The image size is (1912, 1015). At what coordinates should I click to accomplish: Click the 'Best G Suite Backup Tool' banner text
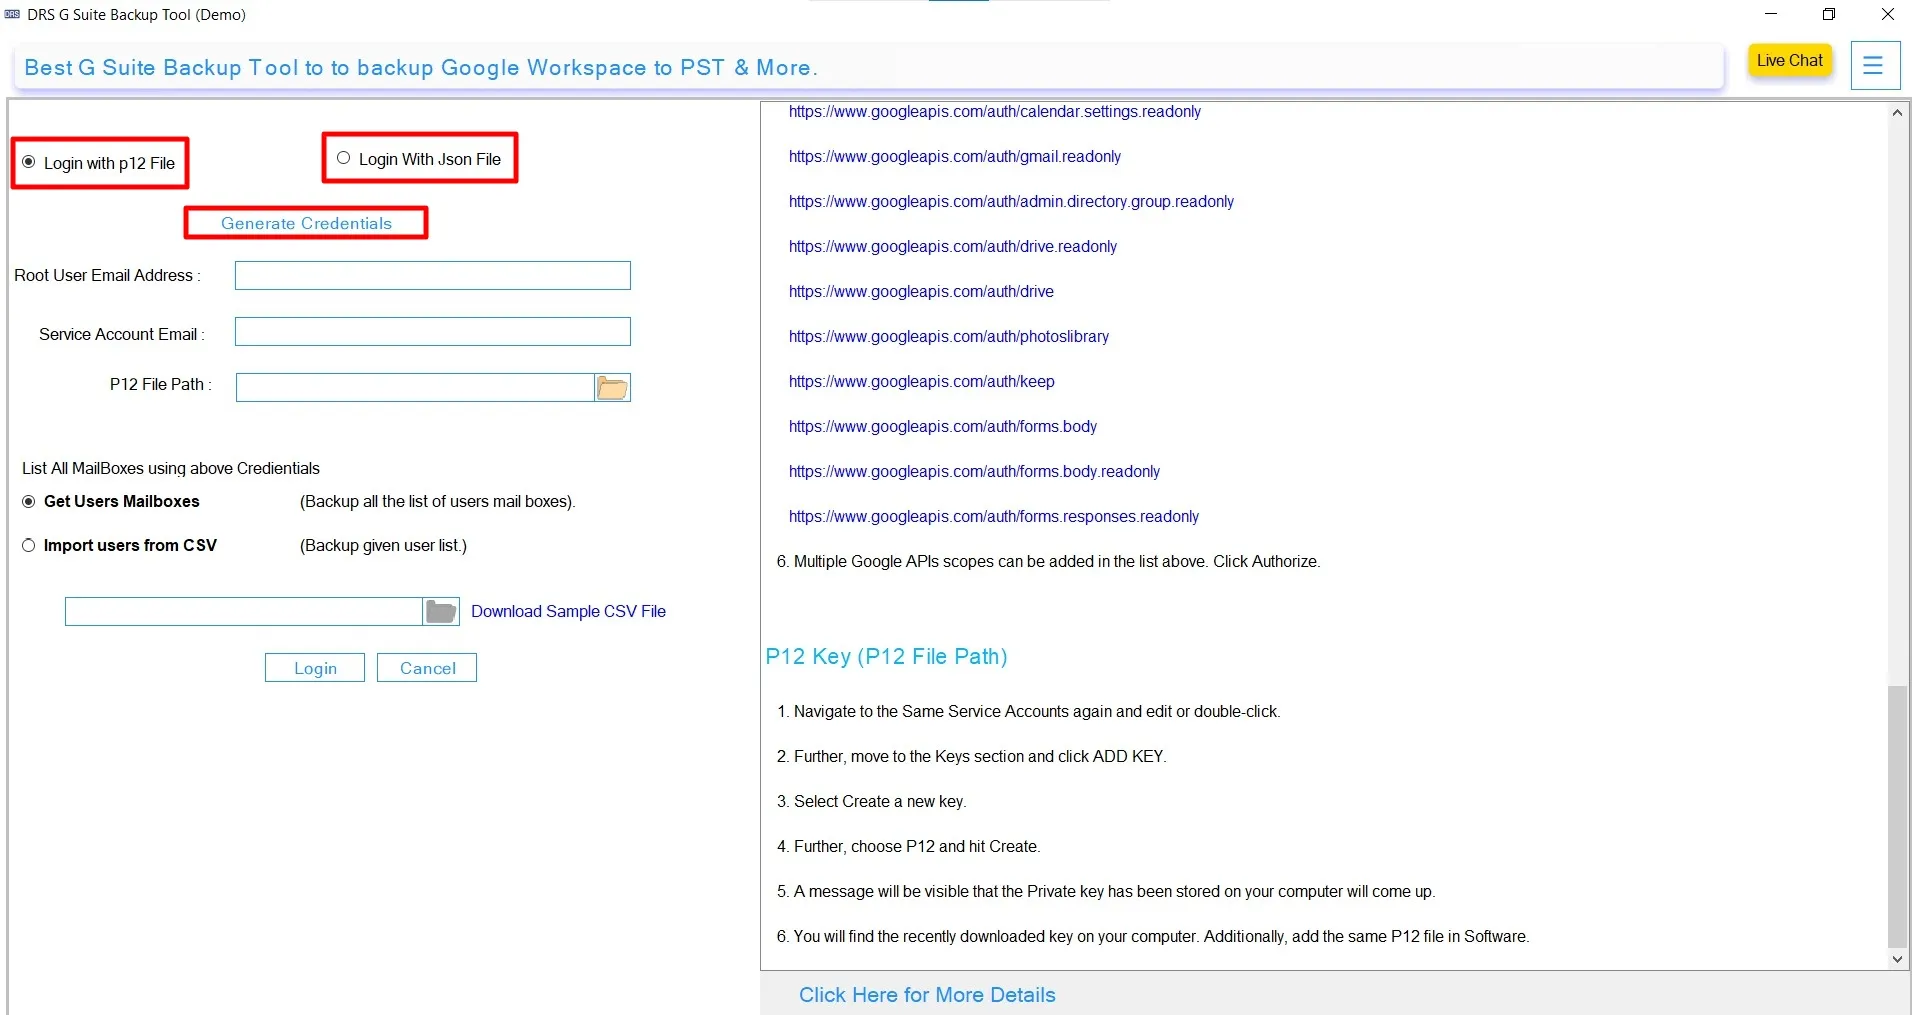click(x=421, y=68)
